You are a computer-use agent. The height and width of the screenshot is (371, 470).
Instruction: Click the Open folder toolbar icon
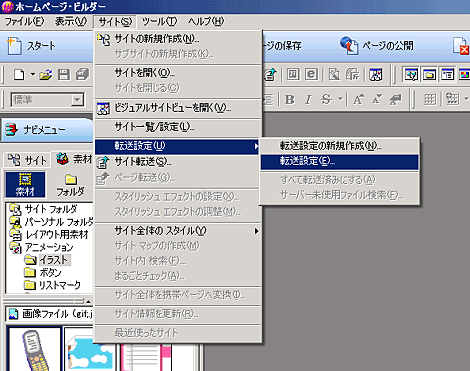pos(45,74)
